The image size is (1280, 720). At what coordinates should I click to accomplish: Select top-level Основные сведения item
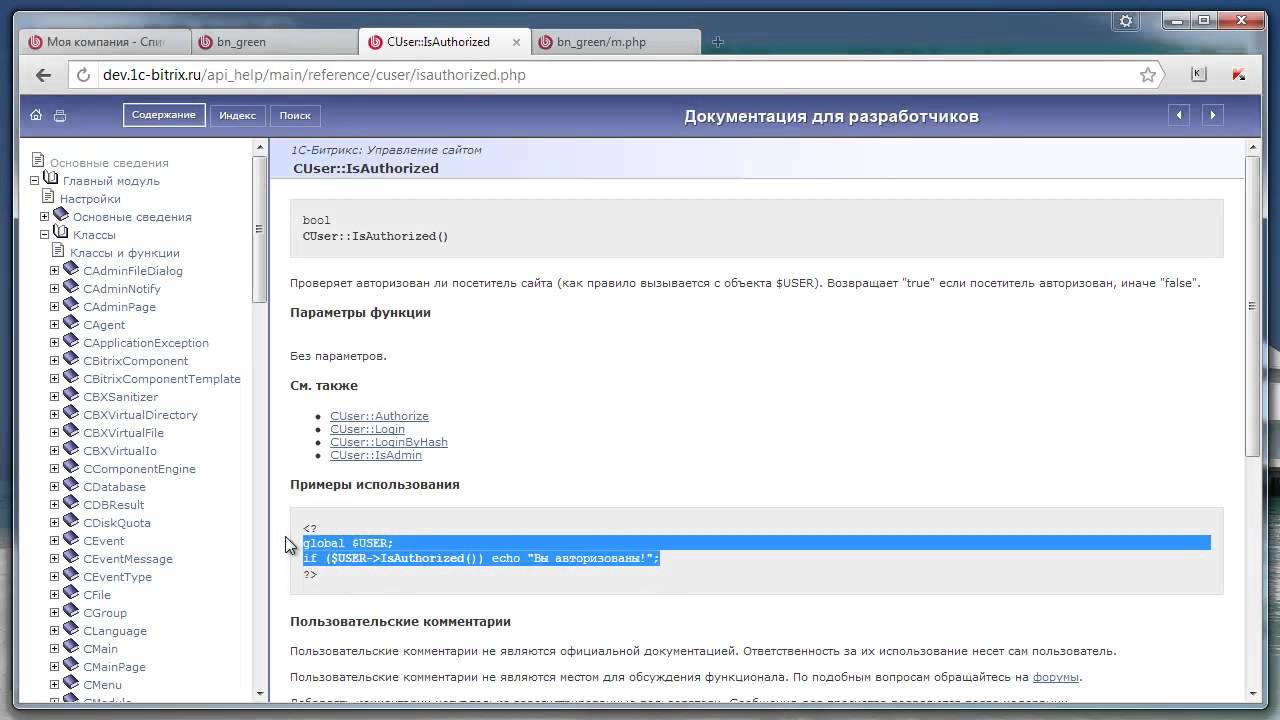tap(109, 163)
